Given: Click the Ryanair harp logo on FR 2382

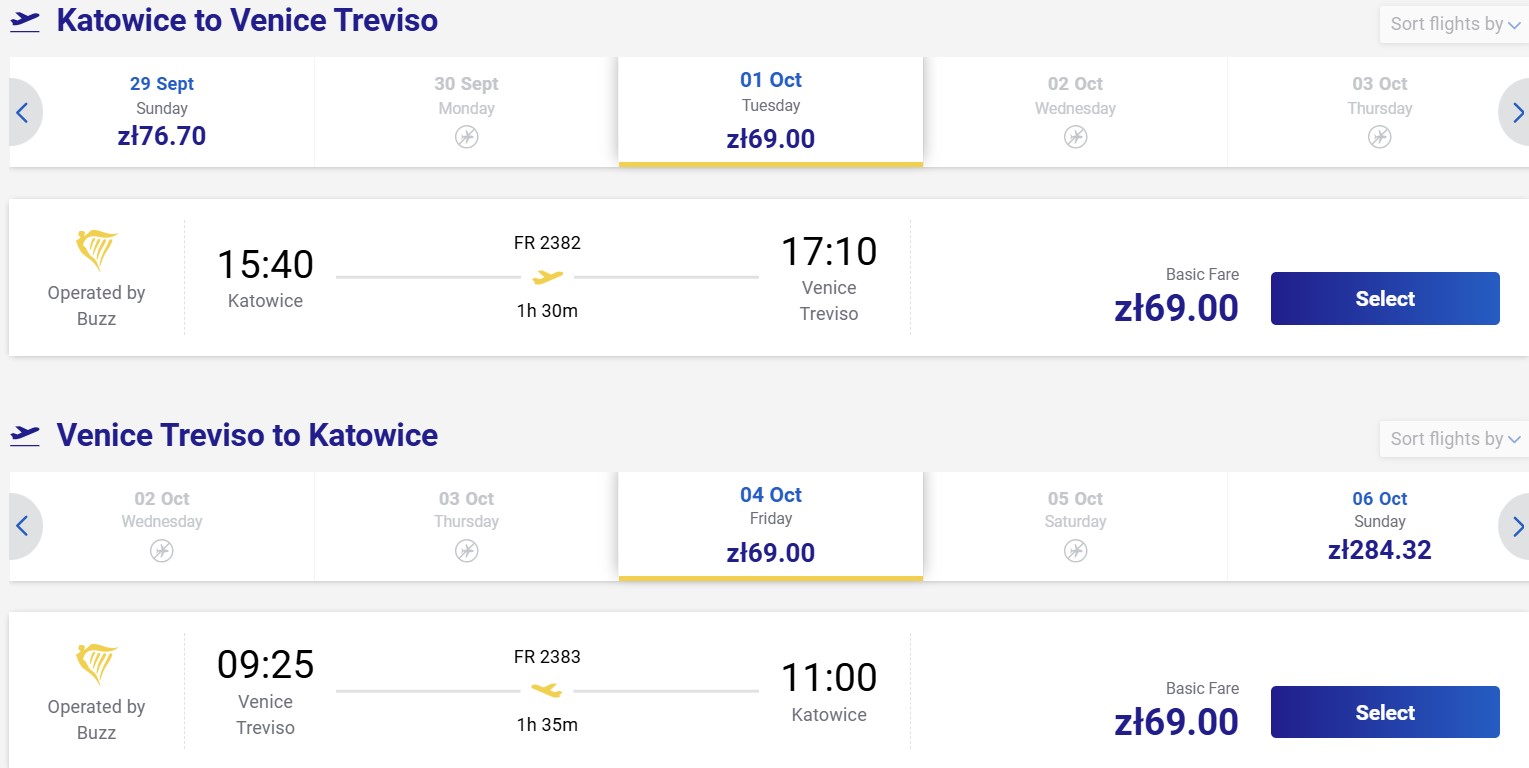Looking at the screenshot, I should click(97, 250).
